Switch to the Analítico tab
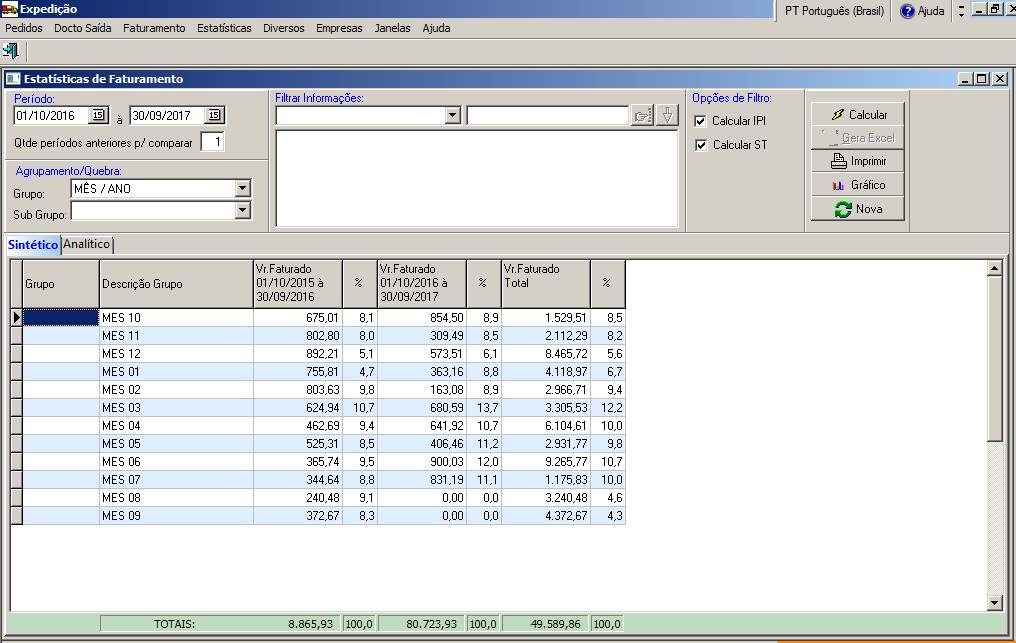1016x643 pixels. [x=87, y=244]
